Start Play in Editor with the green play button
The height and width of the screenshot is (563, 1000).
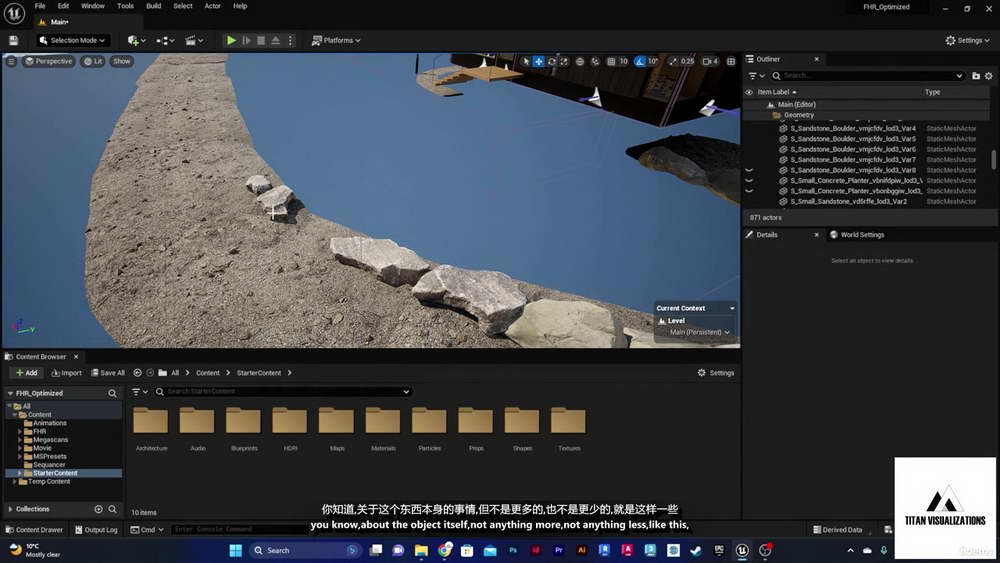click(231, 40)
